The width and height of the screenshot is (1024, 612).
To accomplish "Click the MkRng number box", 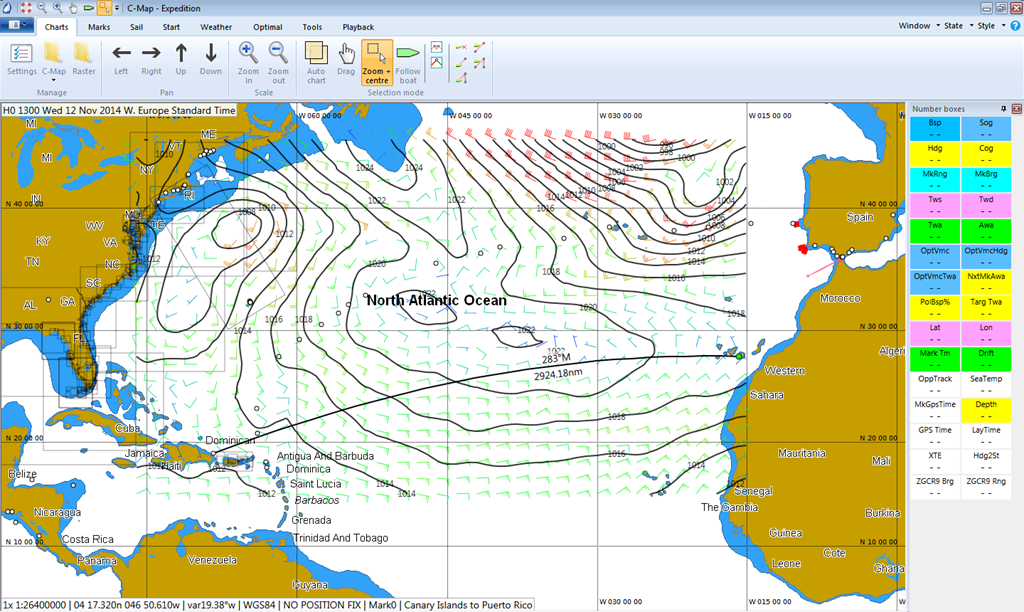I will (935, 179).
